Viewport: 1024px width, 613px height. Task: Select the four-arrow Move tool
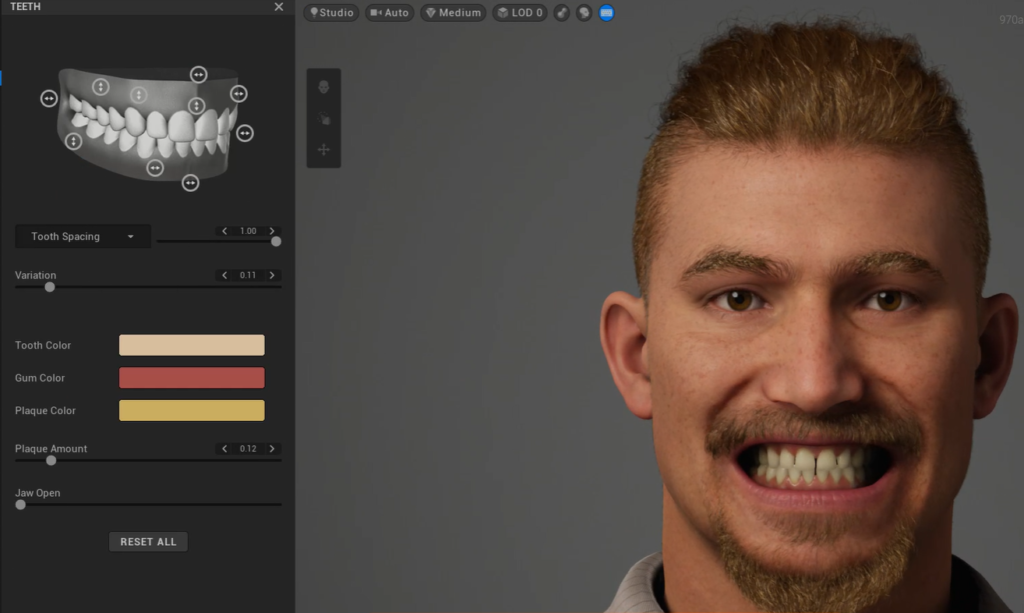[323, 150]
